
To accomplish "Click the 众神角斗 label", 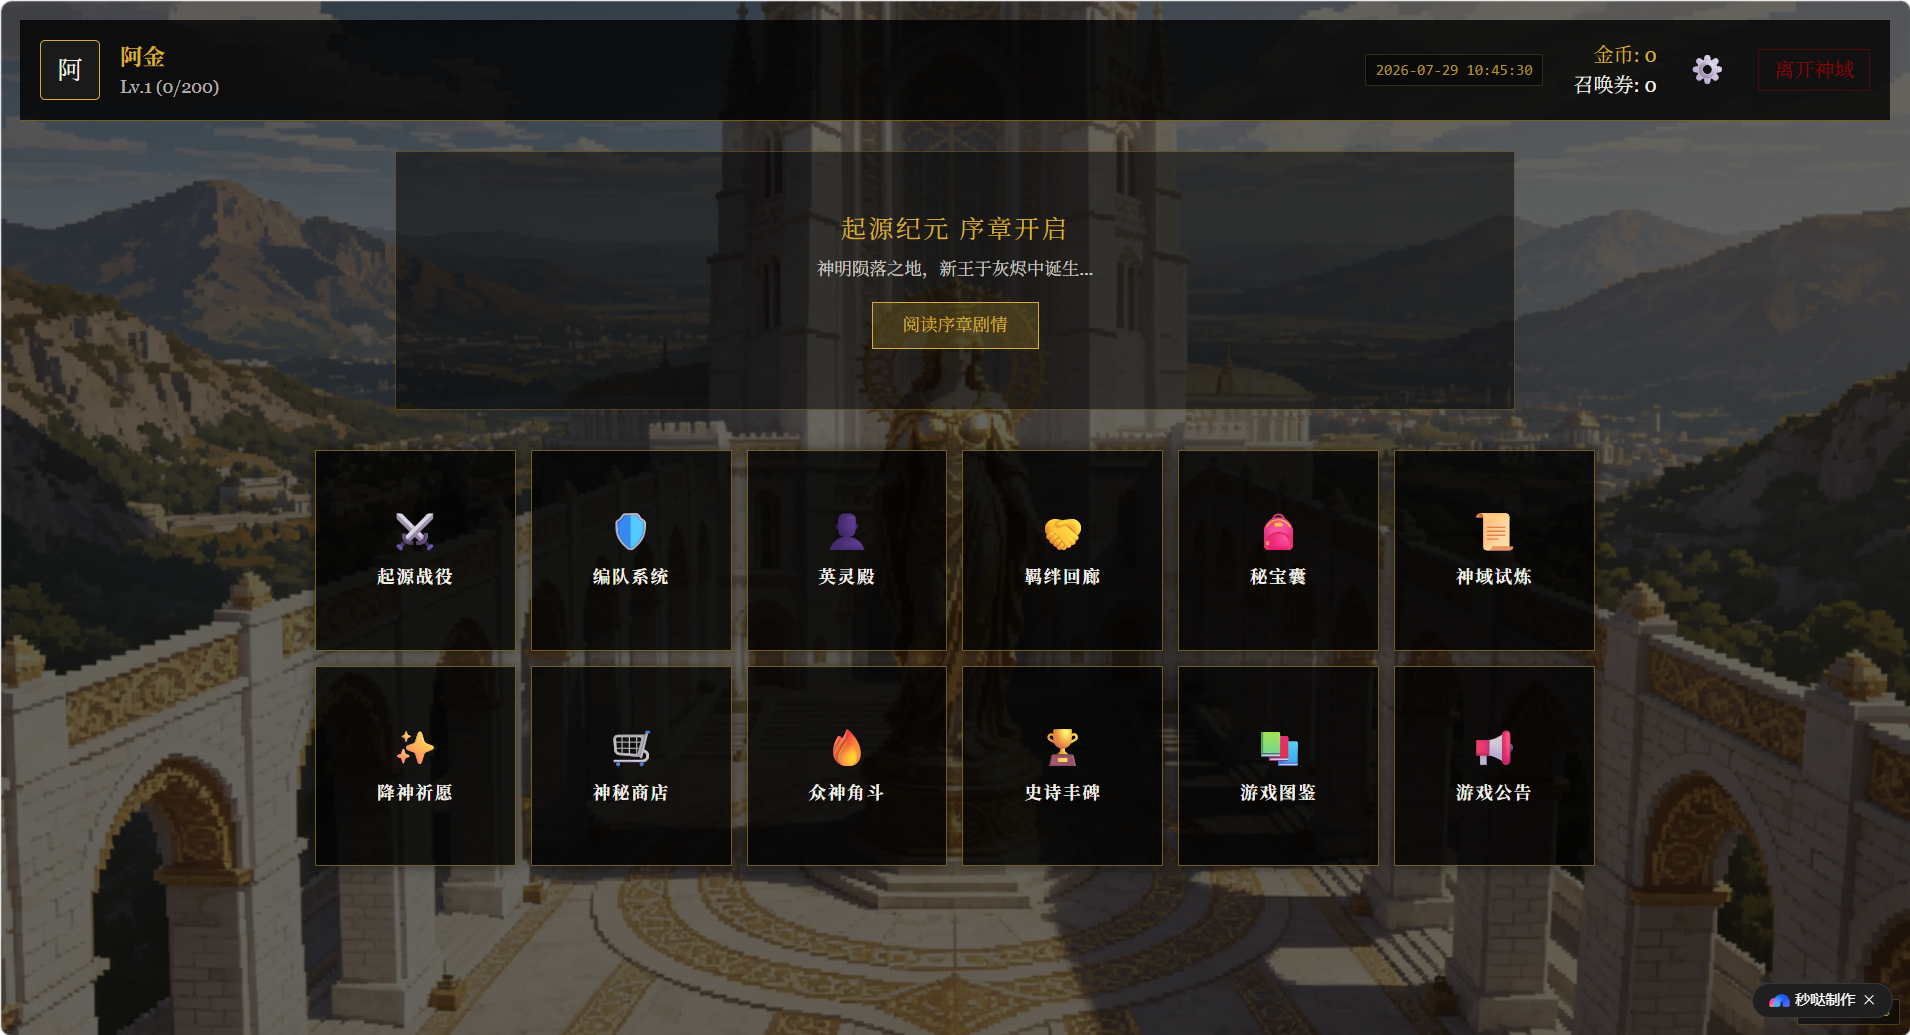I will (846, 793).
